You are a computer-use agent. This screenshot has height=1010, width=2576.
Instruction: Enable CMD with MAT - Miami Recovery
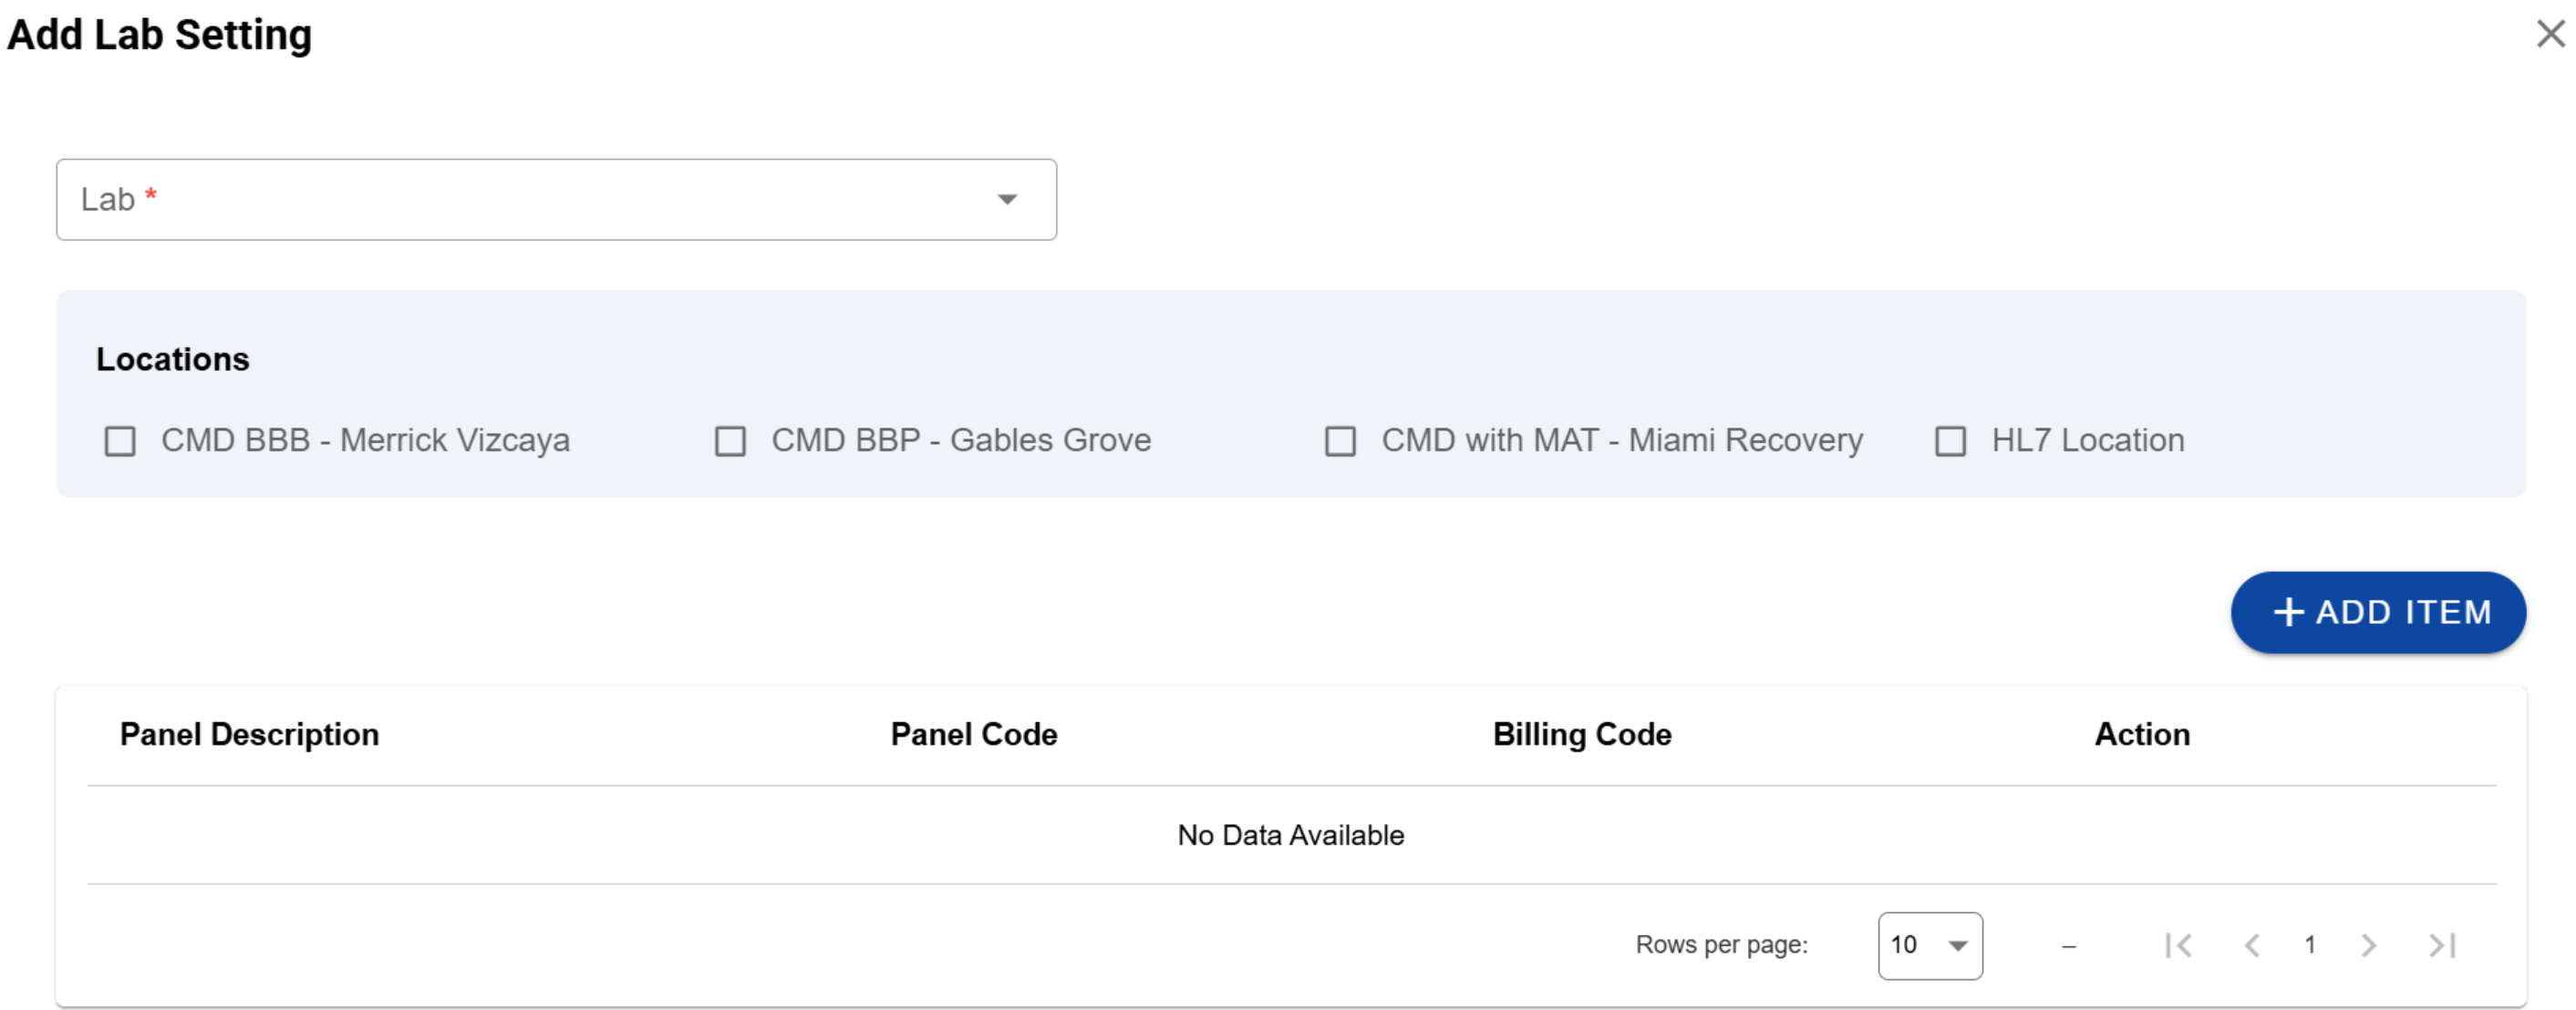click(1340, 441)
